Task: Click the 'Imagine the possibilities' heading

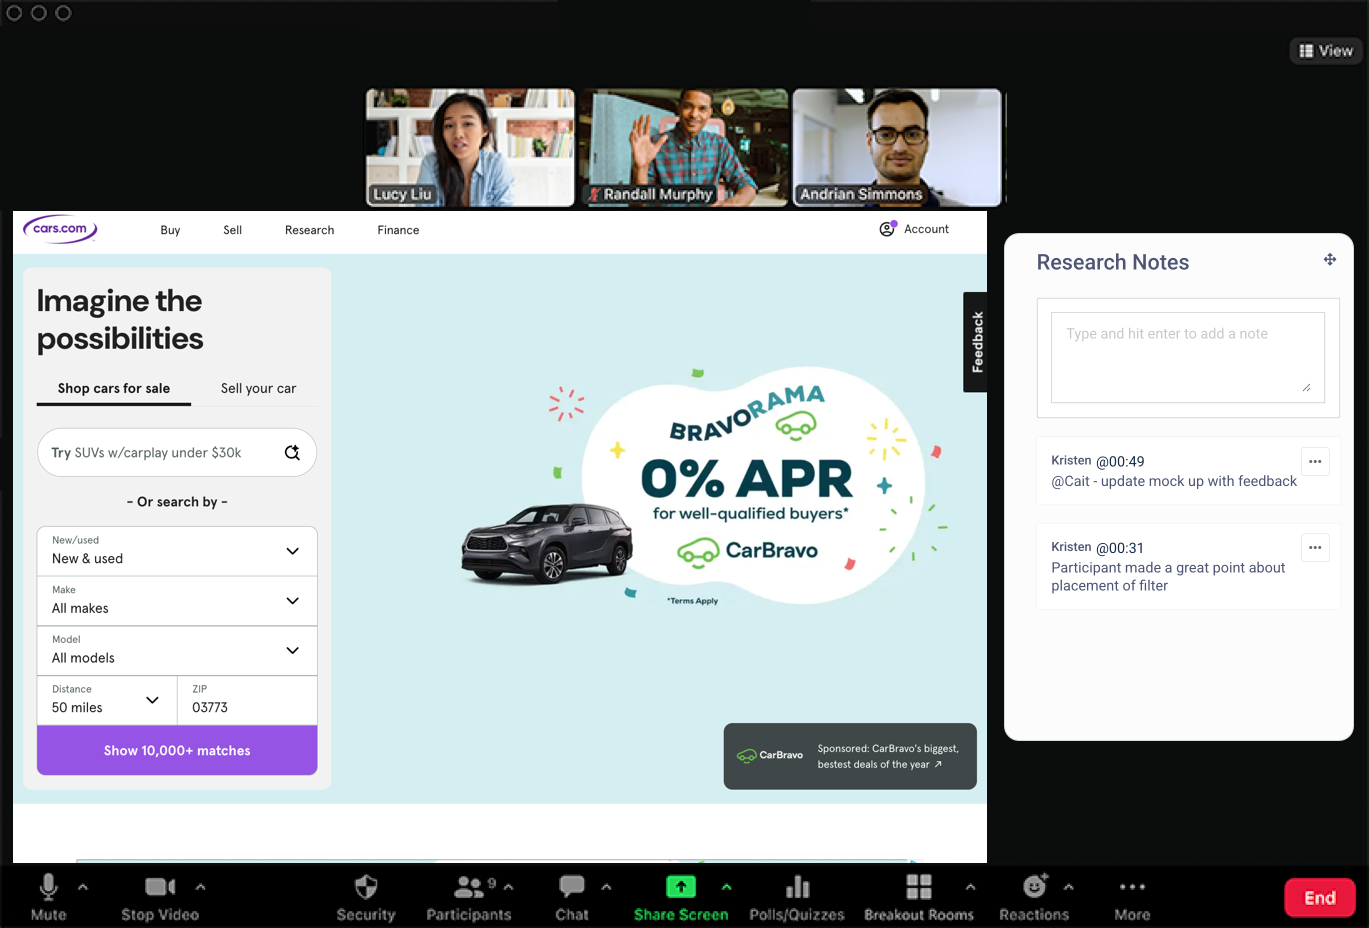Action: (x=120, y=320)
